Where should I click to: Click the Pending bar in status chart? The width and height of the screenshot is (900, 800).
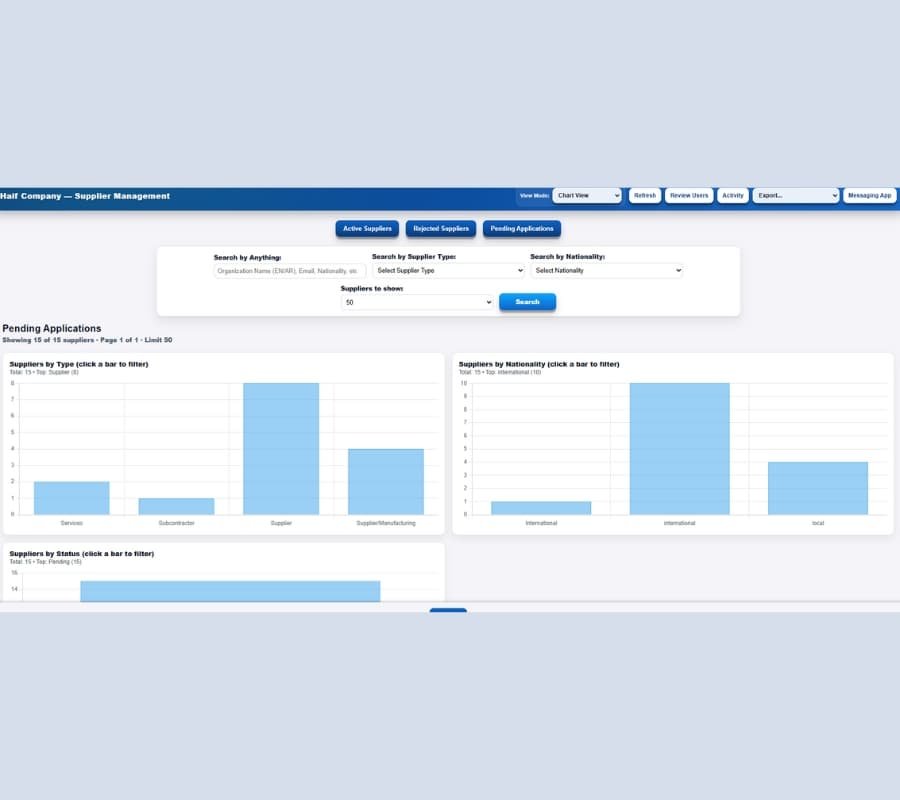tap(230, 590)
